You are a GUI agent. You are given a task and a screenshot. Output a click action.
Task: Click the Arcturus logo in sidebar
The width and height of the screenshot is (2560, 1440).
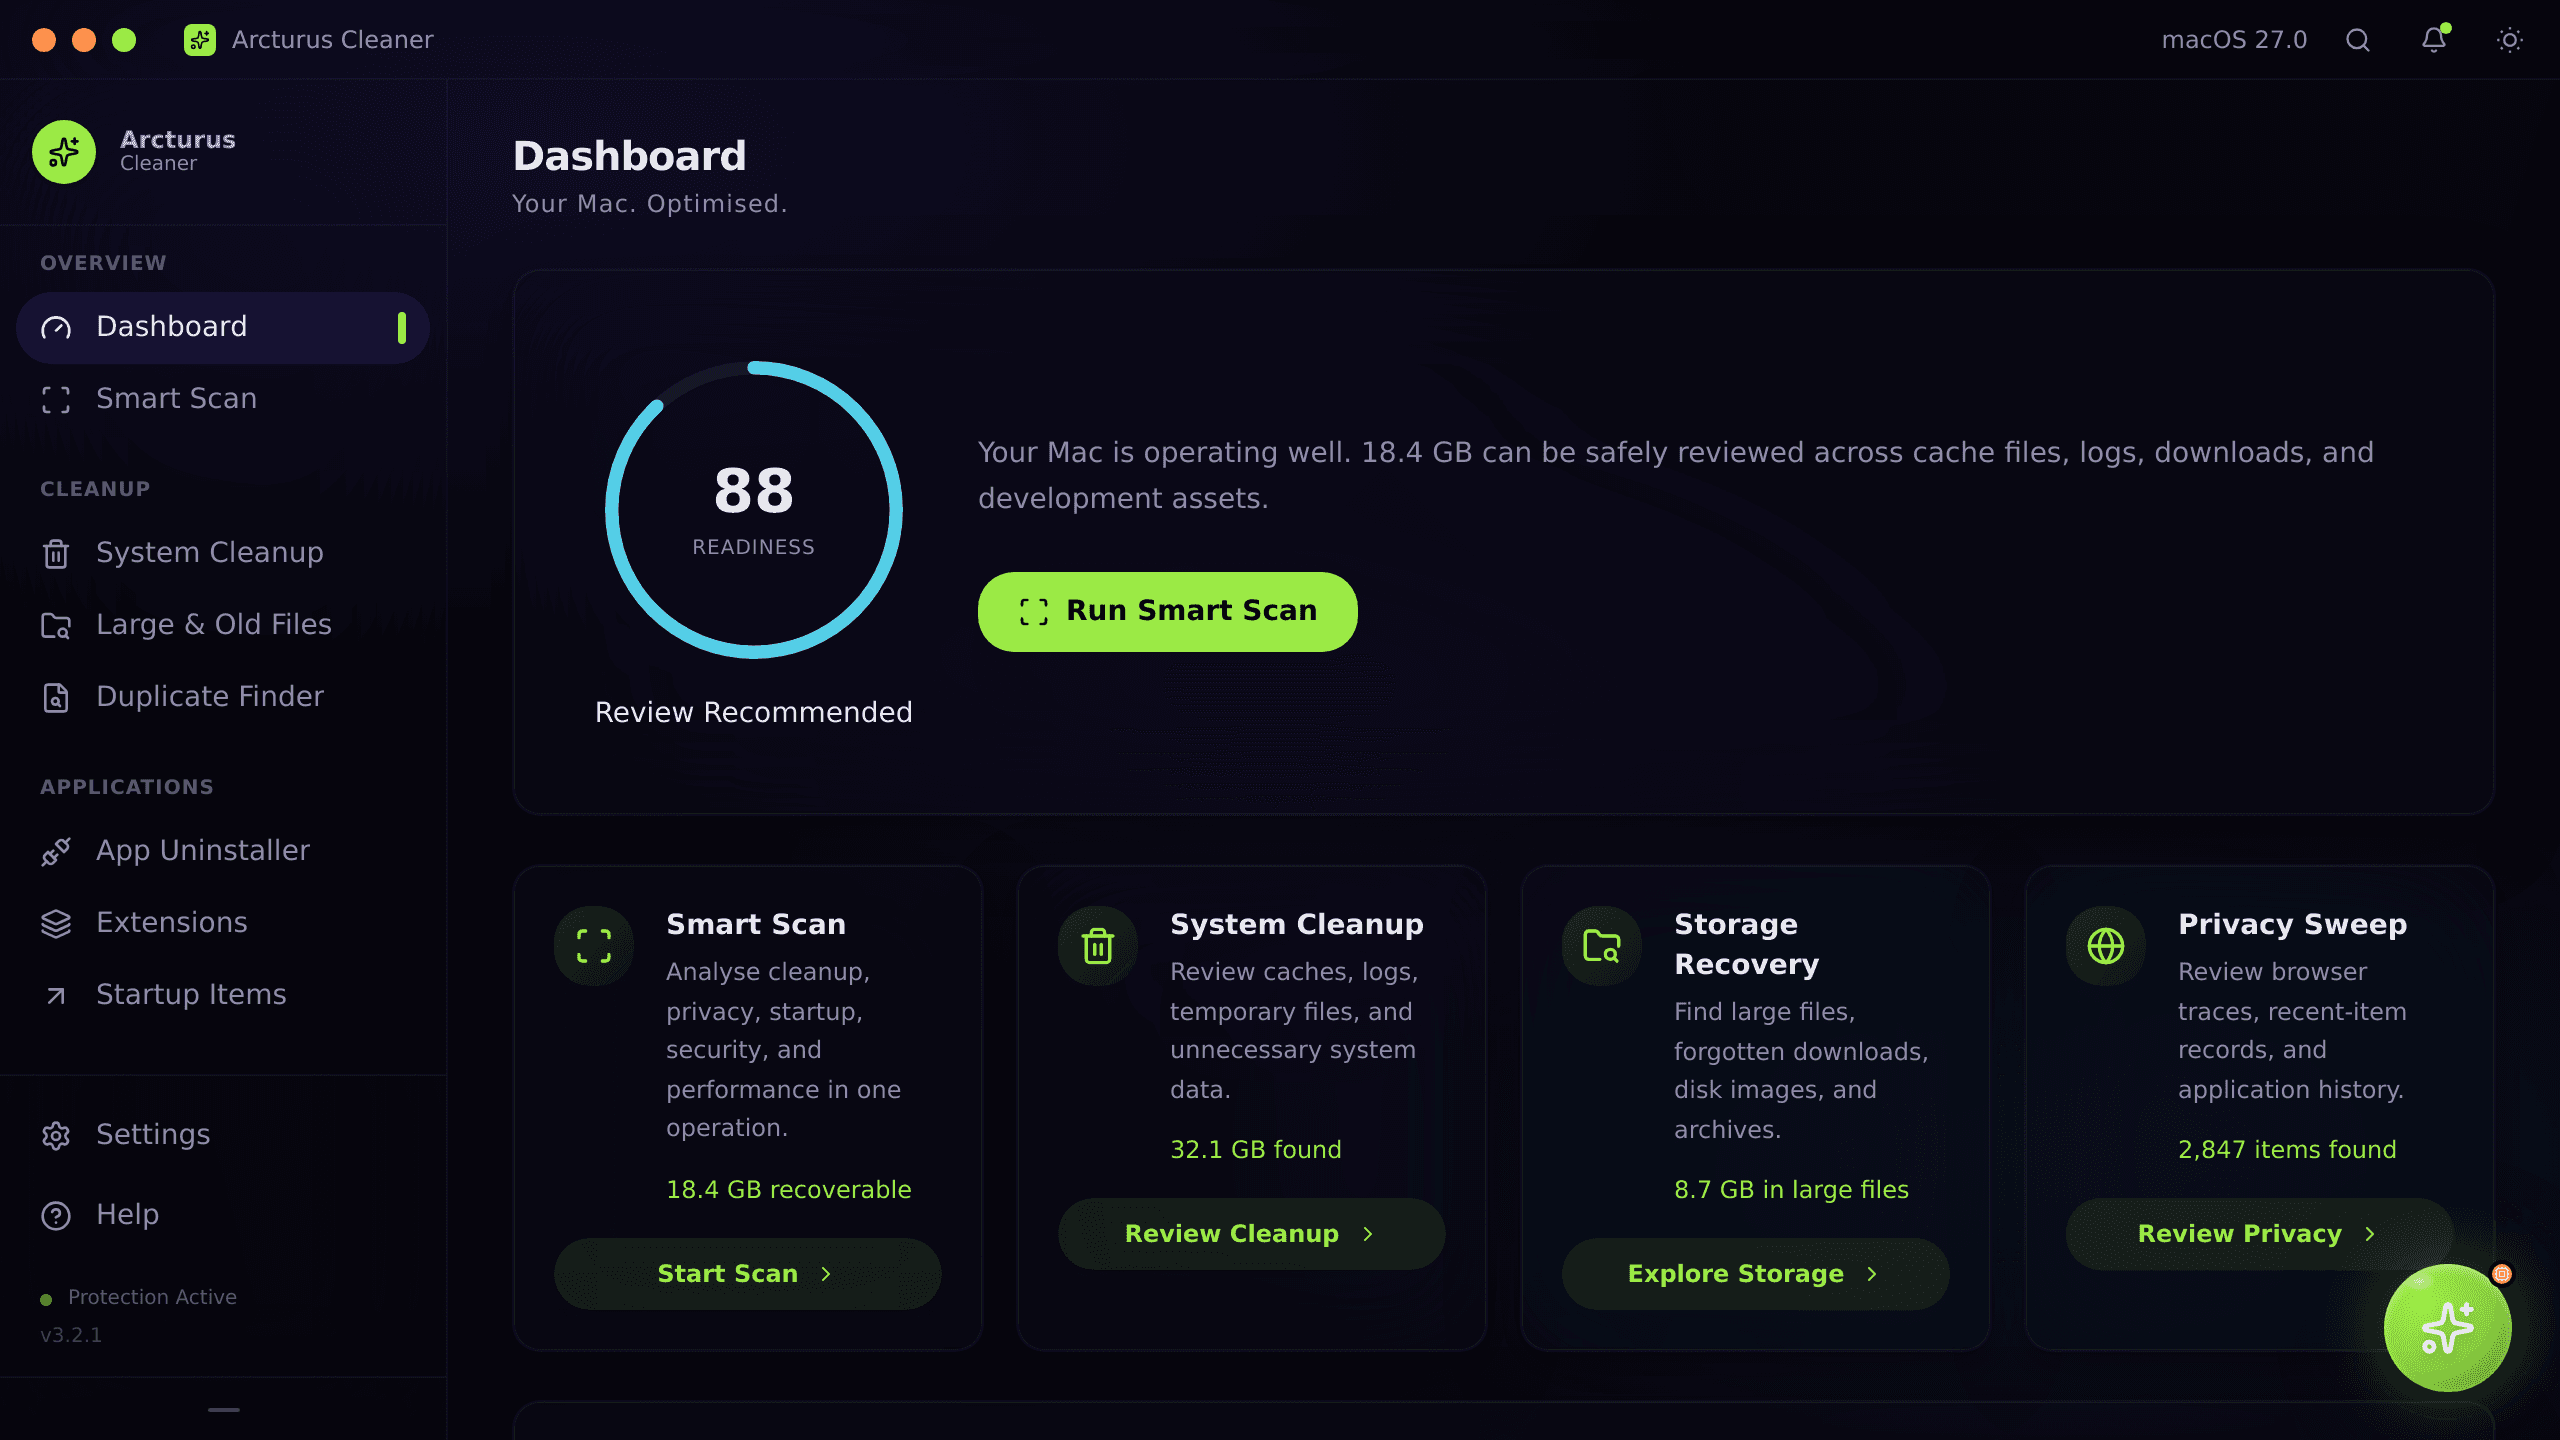(x=64, y=152)
